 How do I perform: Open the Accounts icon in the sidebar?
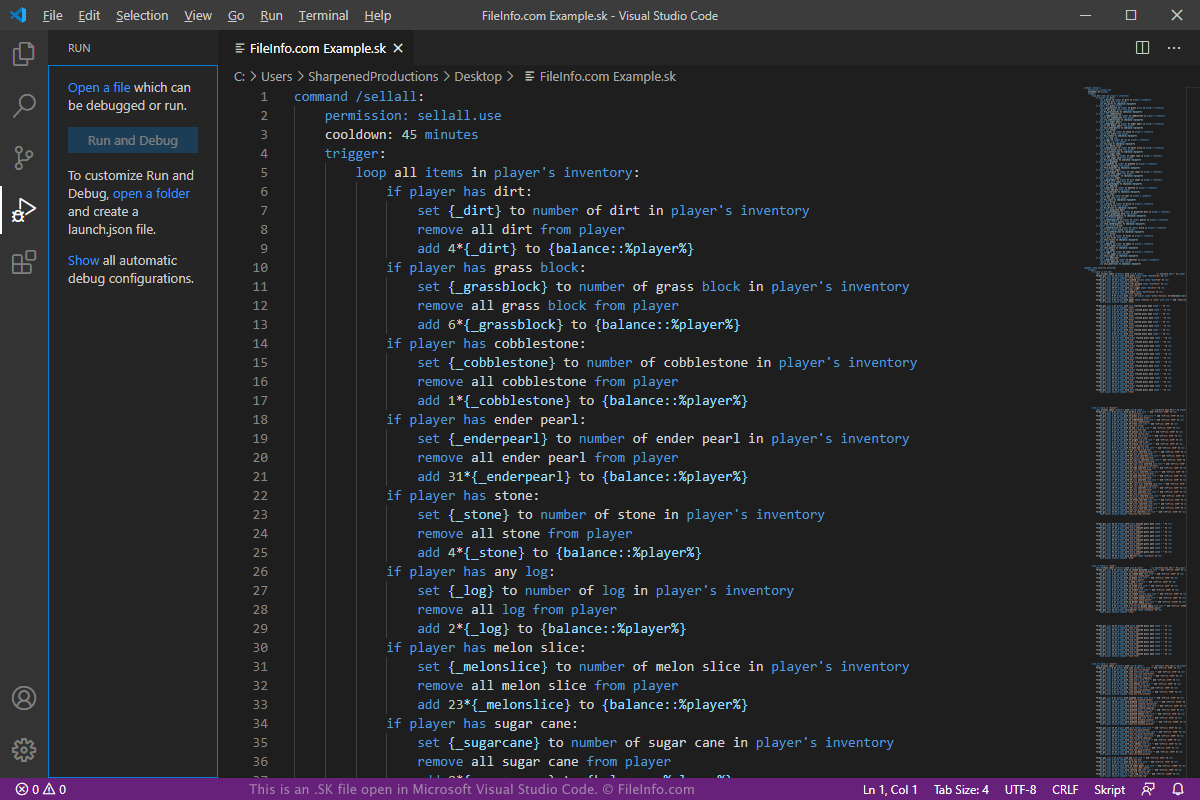pyautogui.click(x=23, y=699)
